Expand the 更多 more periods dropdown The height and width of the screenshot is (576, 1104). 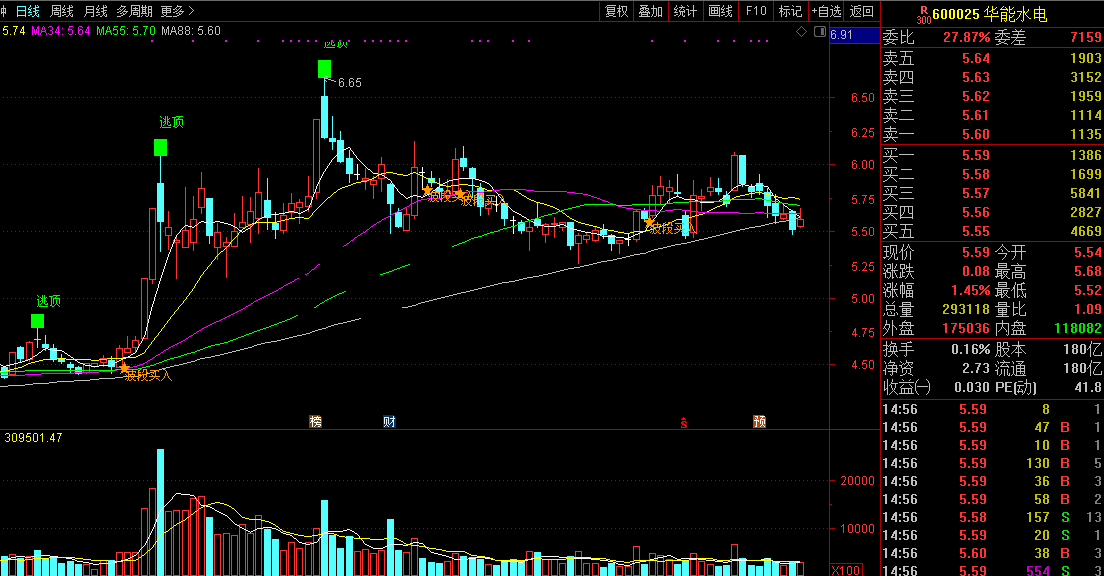tap(177, 11)
